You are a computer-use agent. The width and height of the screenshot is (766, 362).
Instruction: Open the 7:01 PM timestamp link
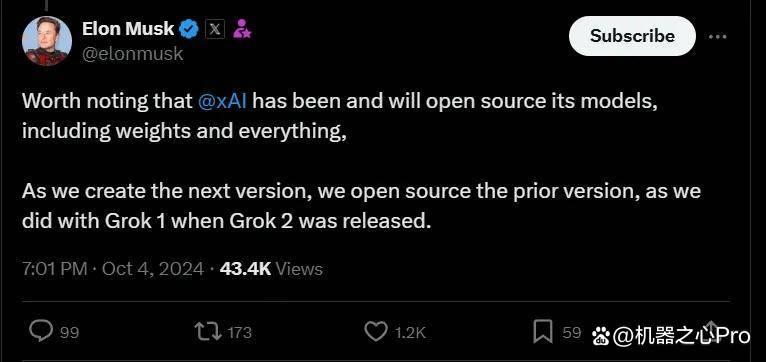[55, 269]
